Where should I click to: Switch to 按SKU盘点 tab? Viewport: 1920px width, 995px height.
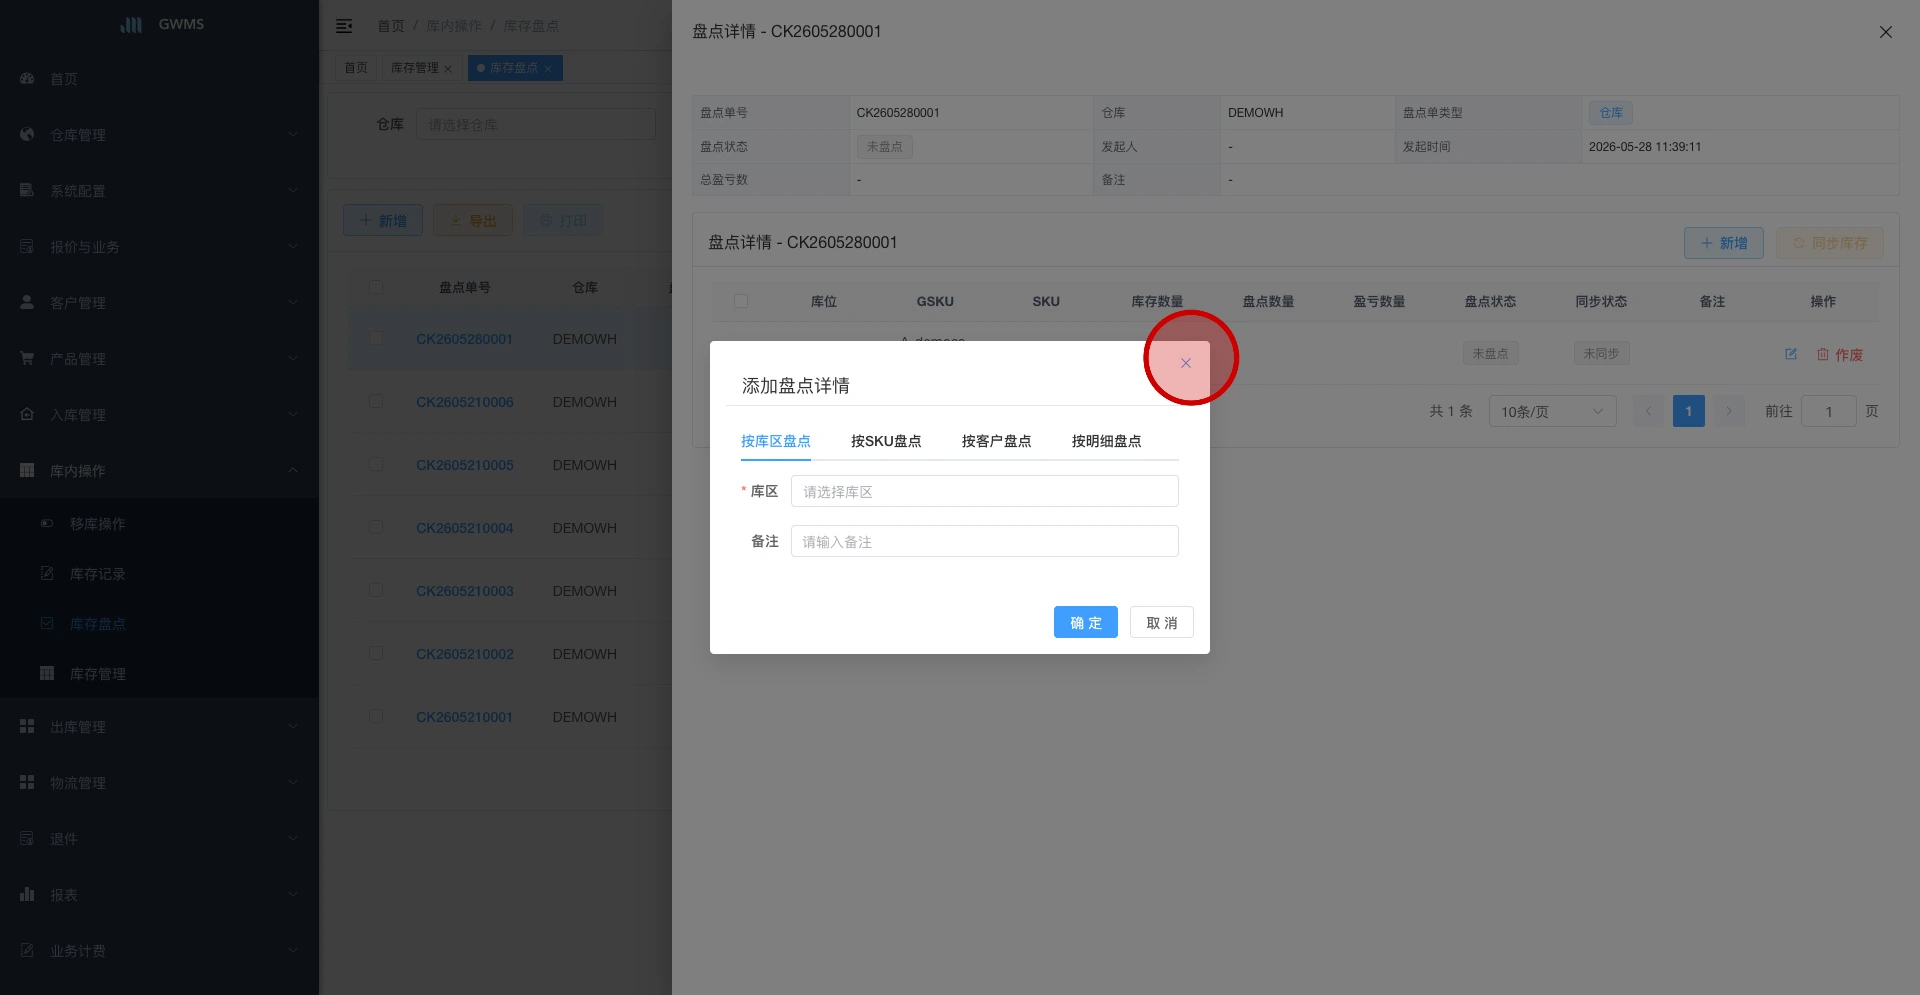pos(886,441)
